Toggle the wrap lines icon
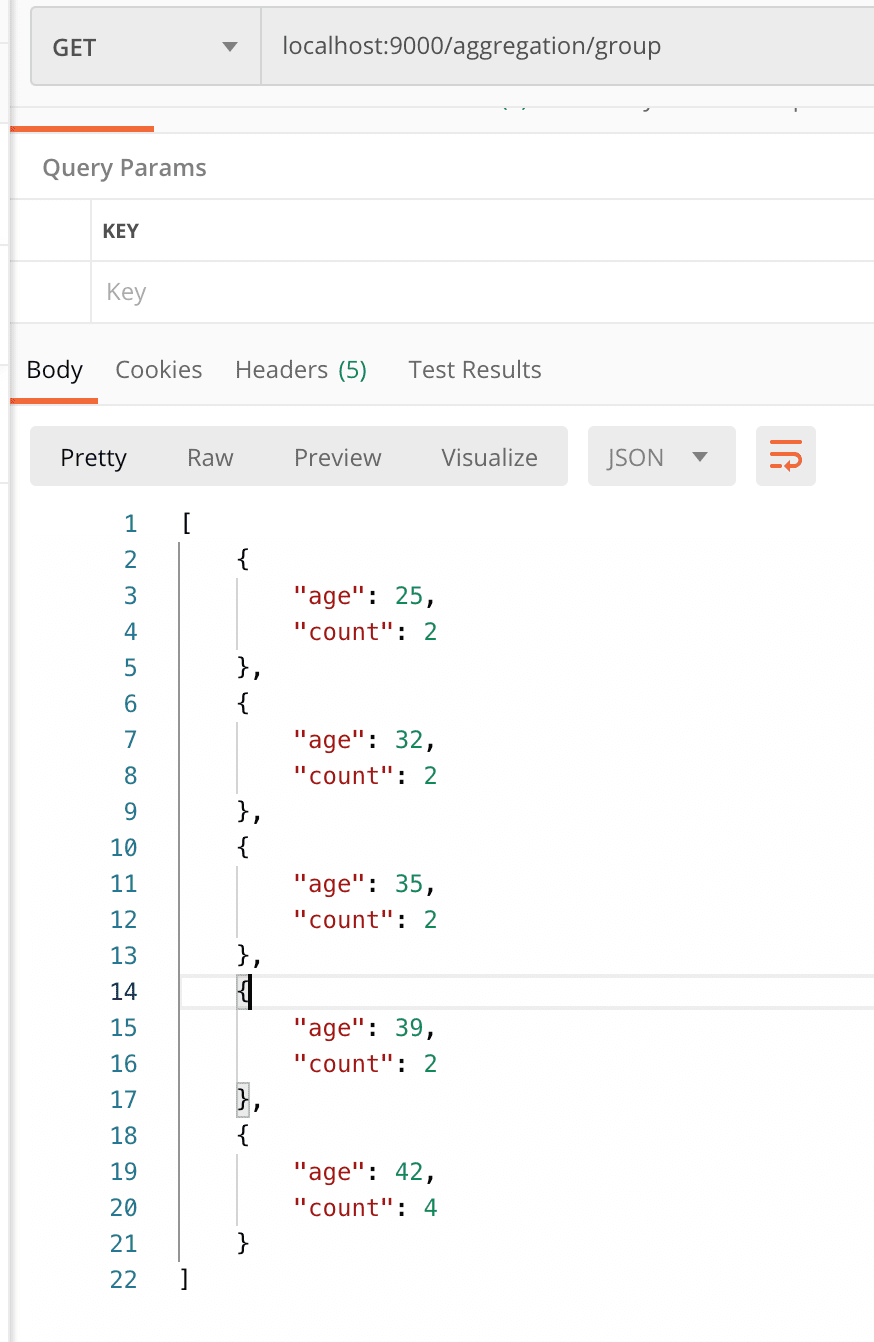The image size is (874, 1342). tap(786, 457)
